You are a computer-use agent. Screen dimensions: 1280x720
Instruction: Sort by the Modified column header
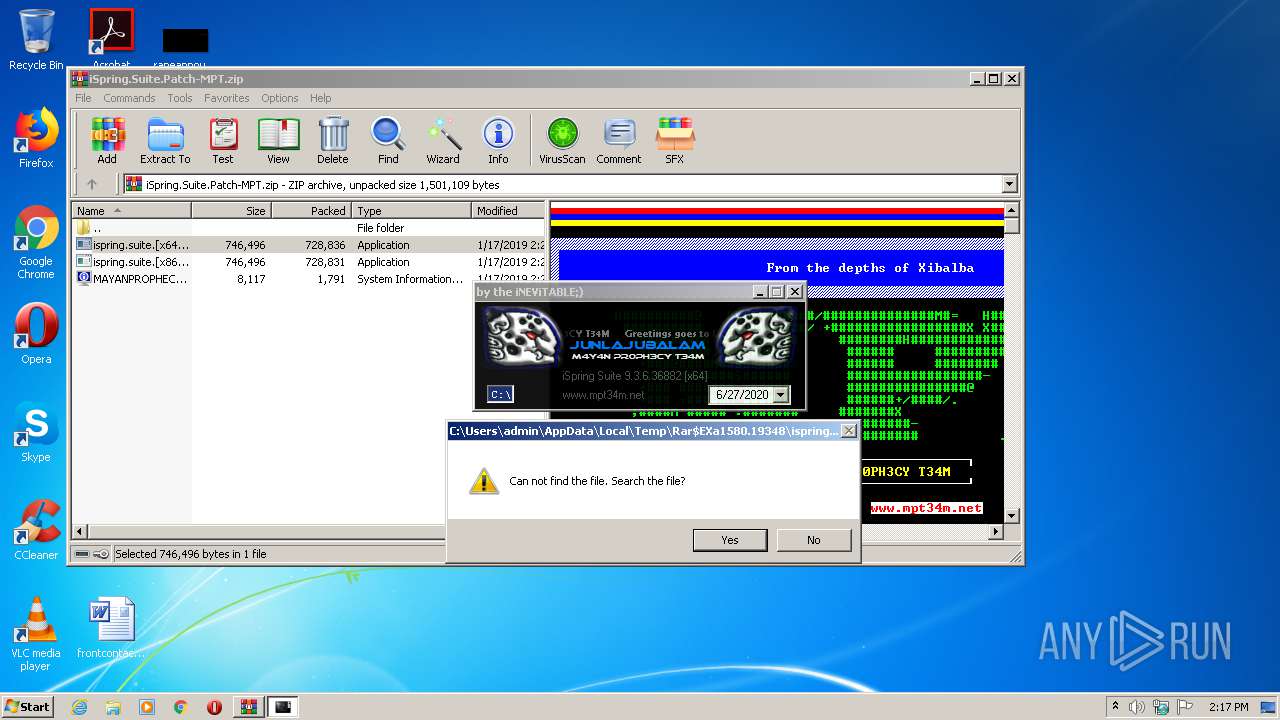point(508,211)
